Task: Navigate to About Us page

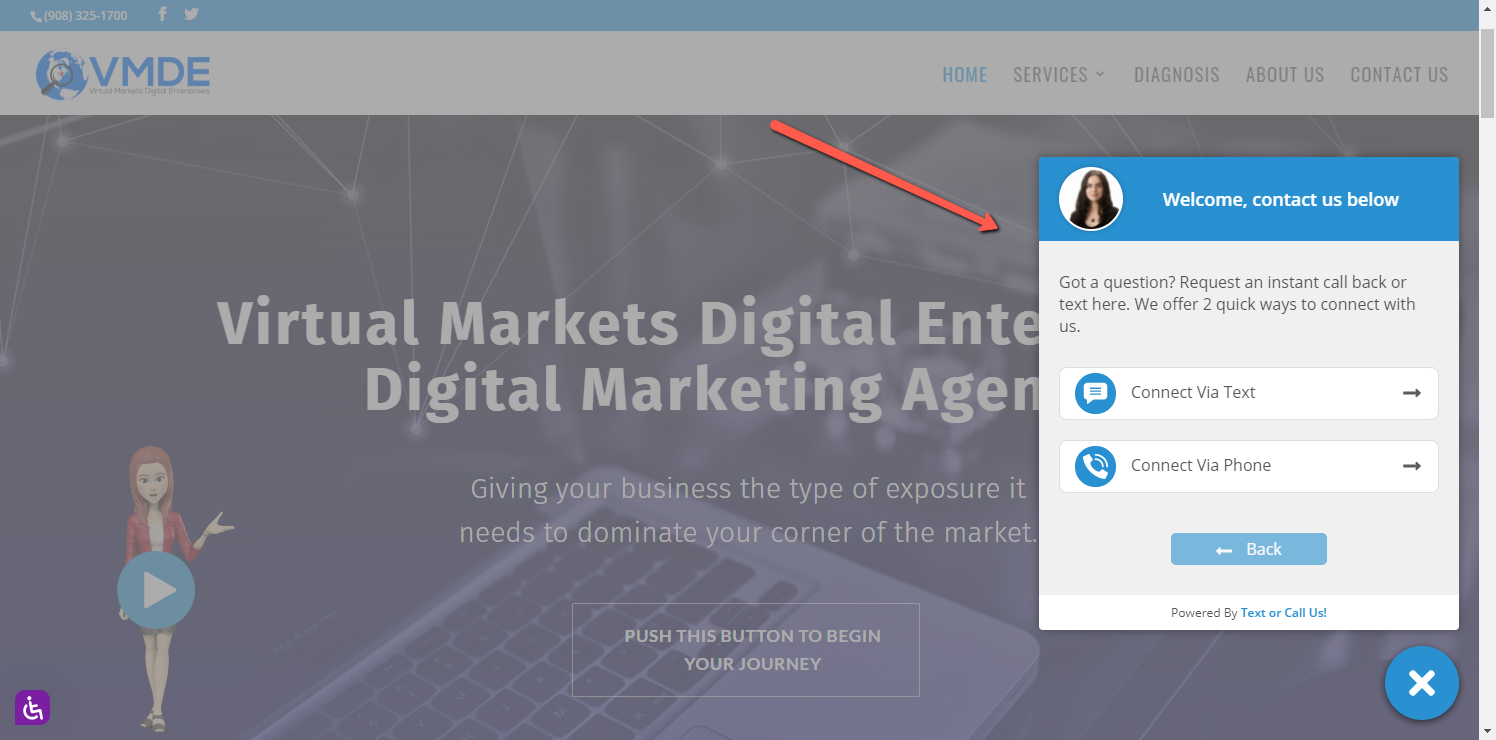Action: [x=1285, y=75]
